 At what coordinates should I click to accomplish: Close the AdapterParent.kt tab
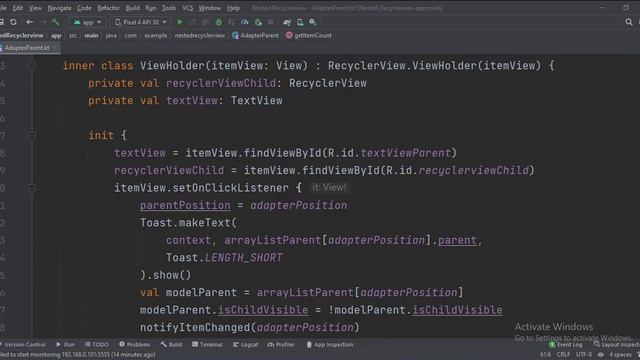point(56,48)
